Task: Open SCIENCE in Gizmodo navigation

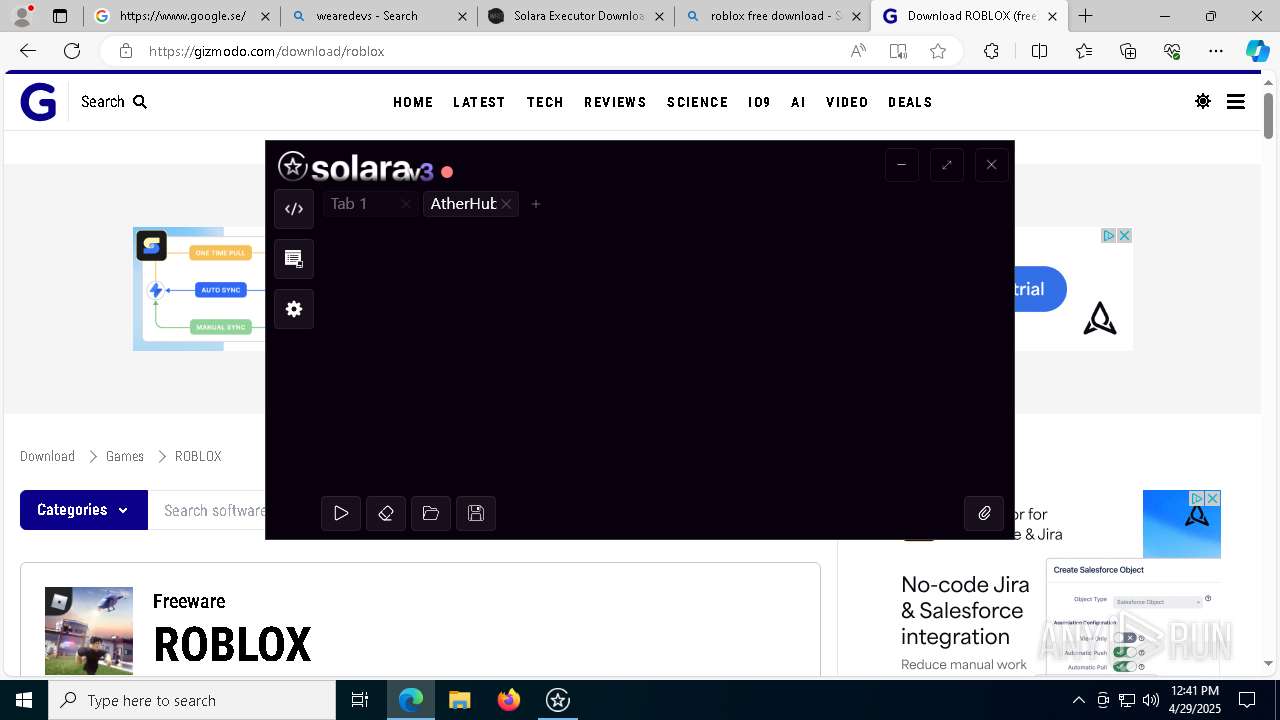Action: (697, 102)
